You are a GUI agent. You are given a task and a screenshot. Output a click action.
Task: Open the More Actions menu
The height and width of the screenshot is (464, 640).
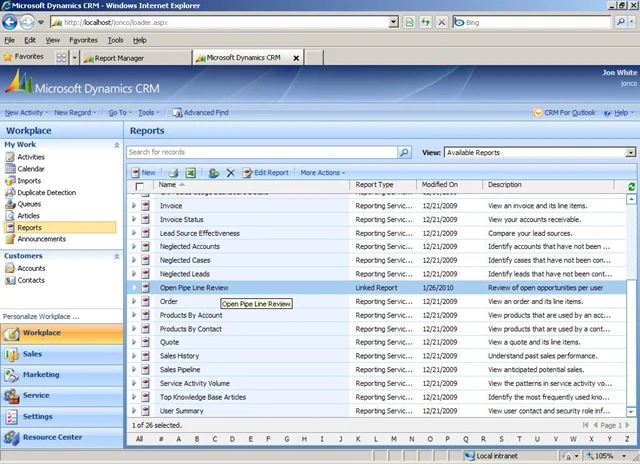[x=322, y=173]
